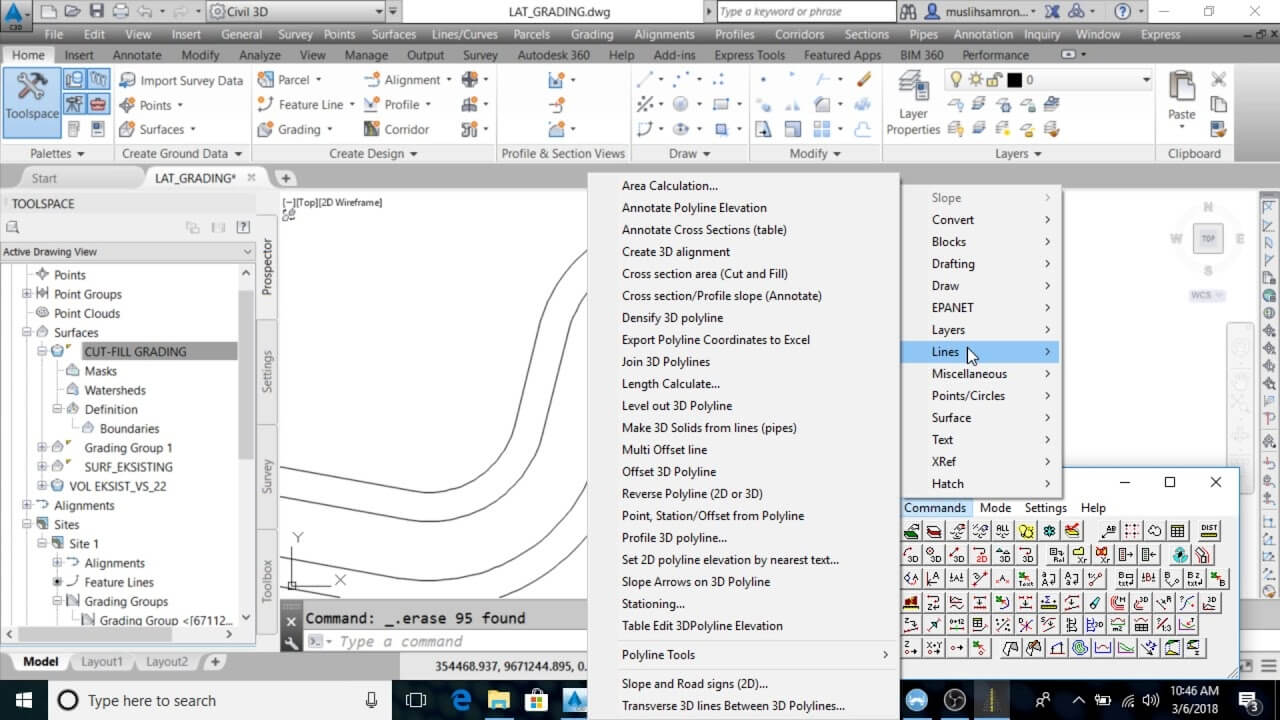
Task: Click the ALL icon in floating toolbar
Action: coord(1003,531)
